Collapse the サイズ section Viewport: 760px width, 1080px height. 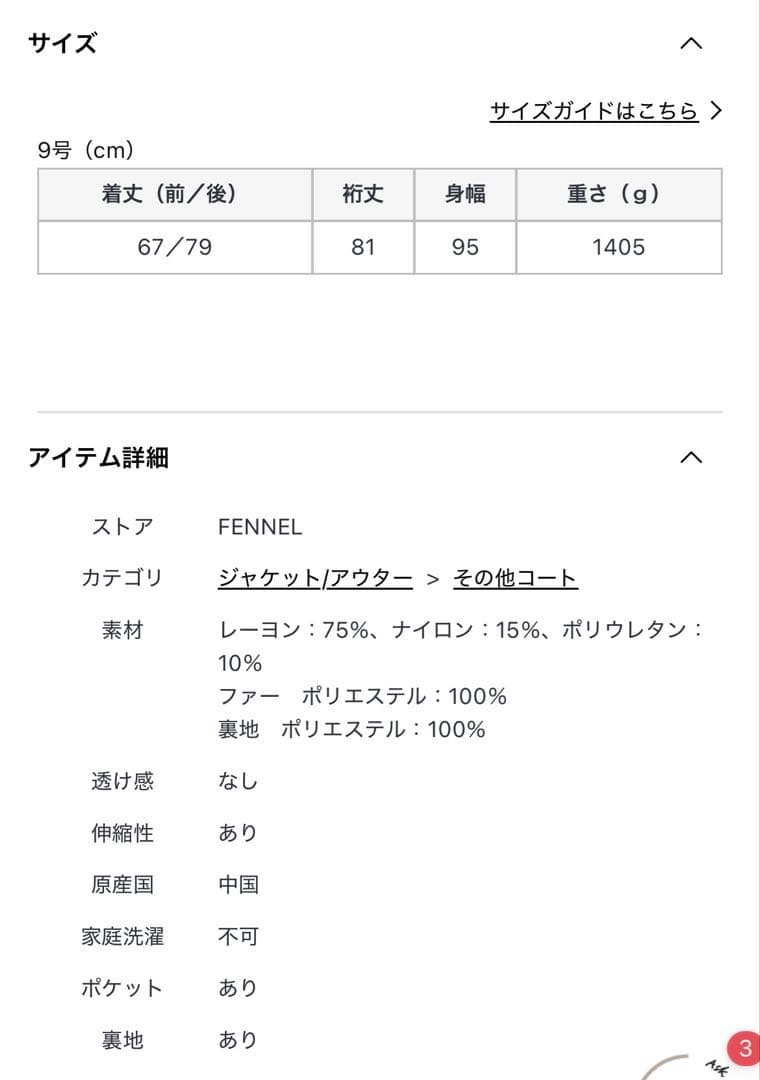[690, 42]
